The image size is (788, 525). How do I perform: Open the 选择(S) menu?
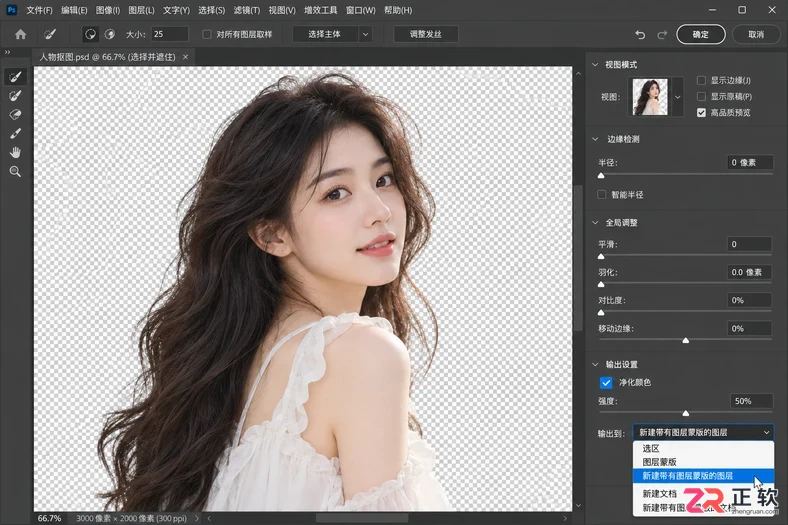point(212,10)
